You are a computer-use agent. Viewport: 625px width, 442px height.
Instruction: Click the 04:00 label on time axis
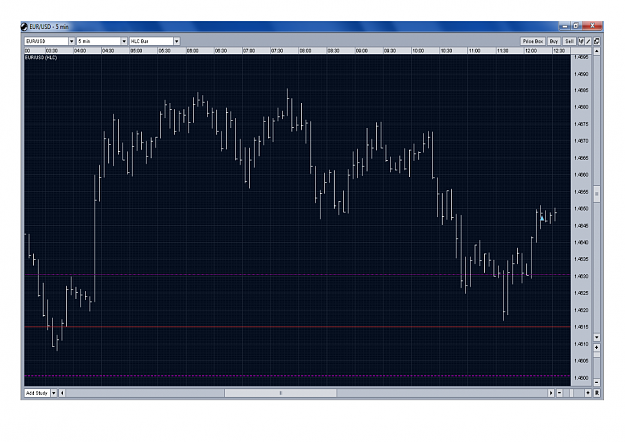pos(80,51)
